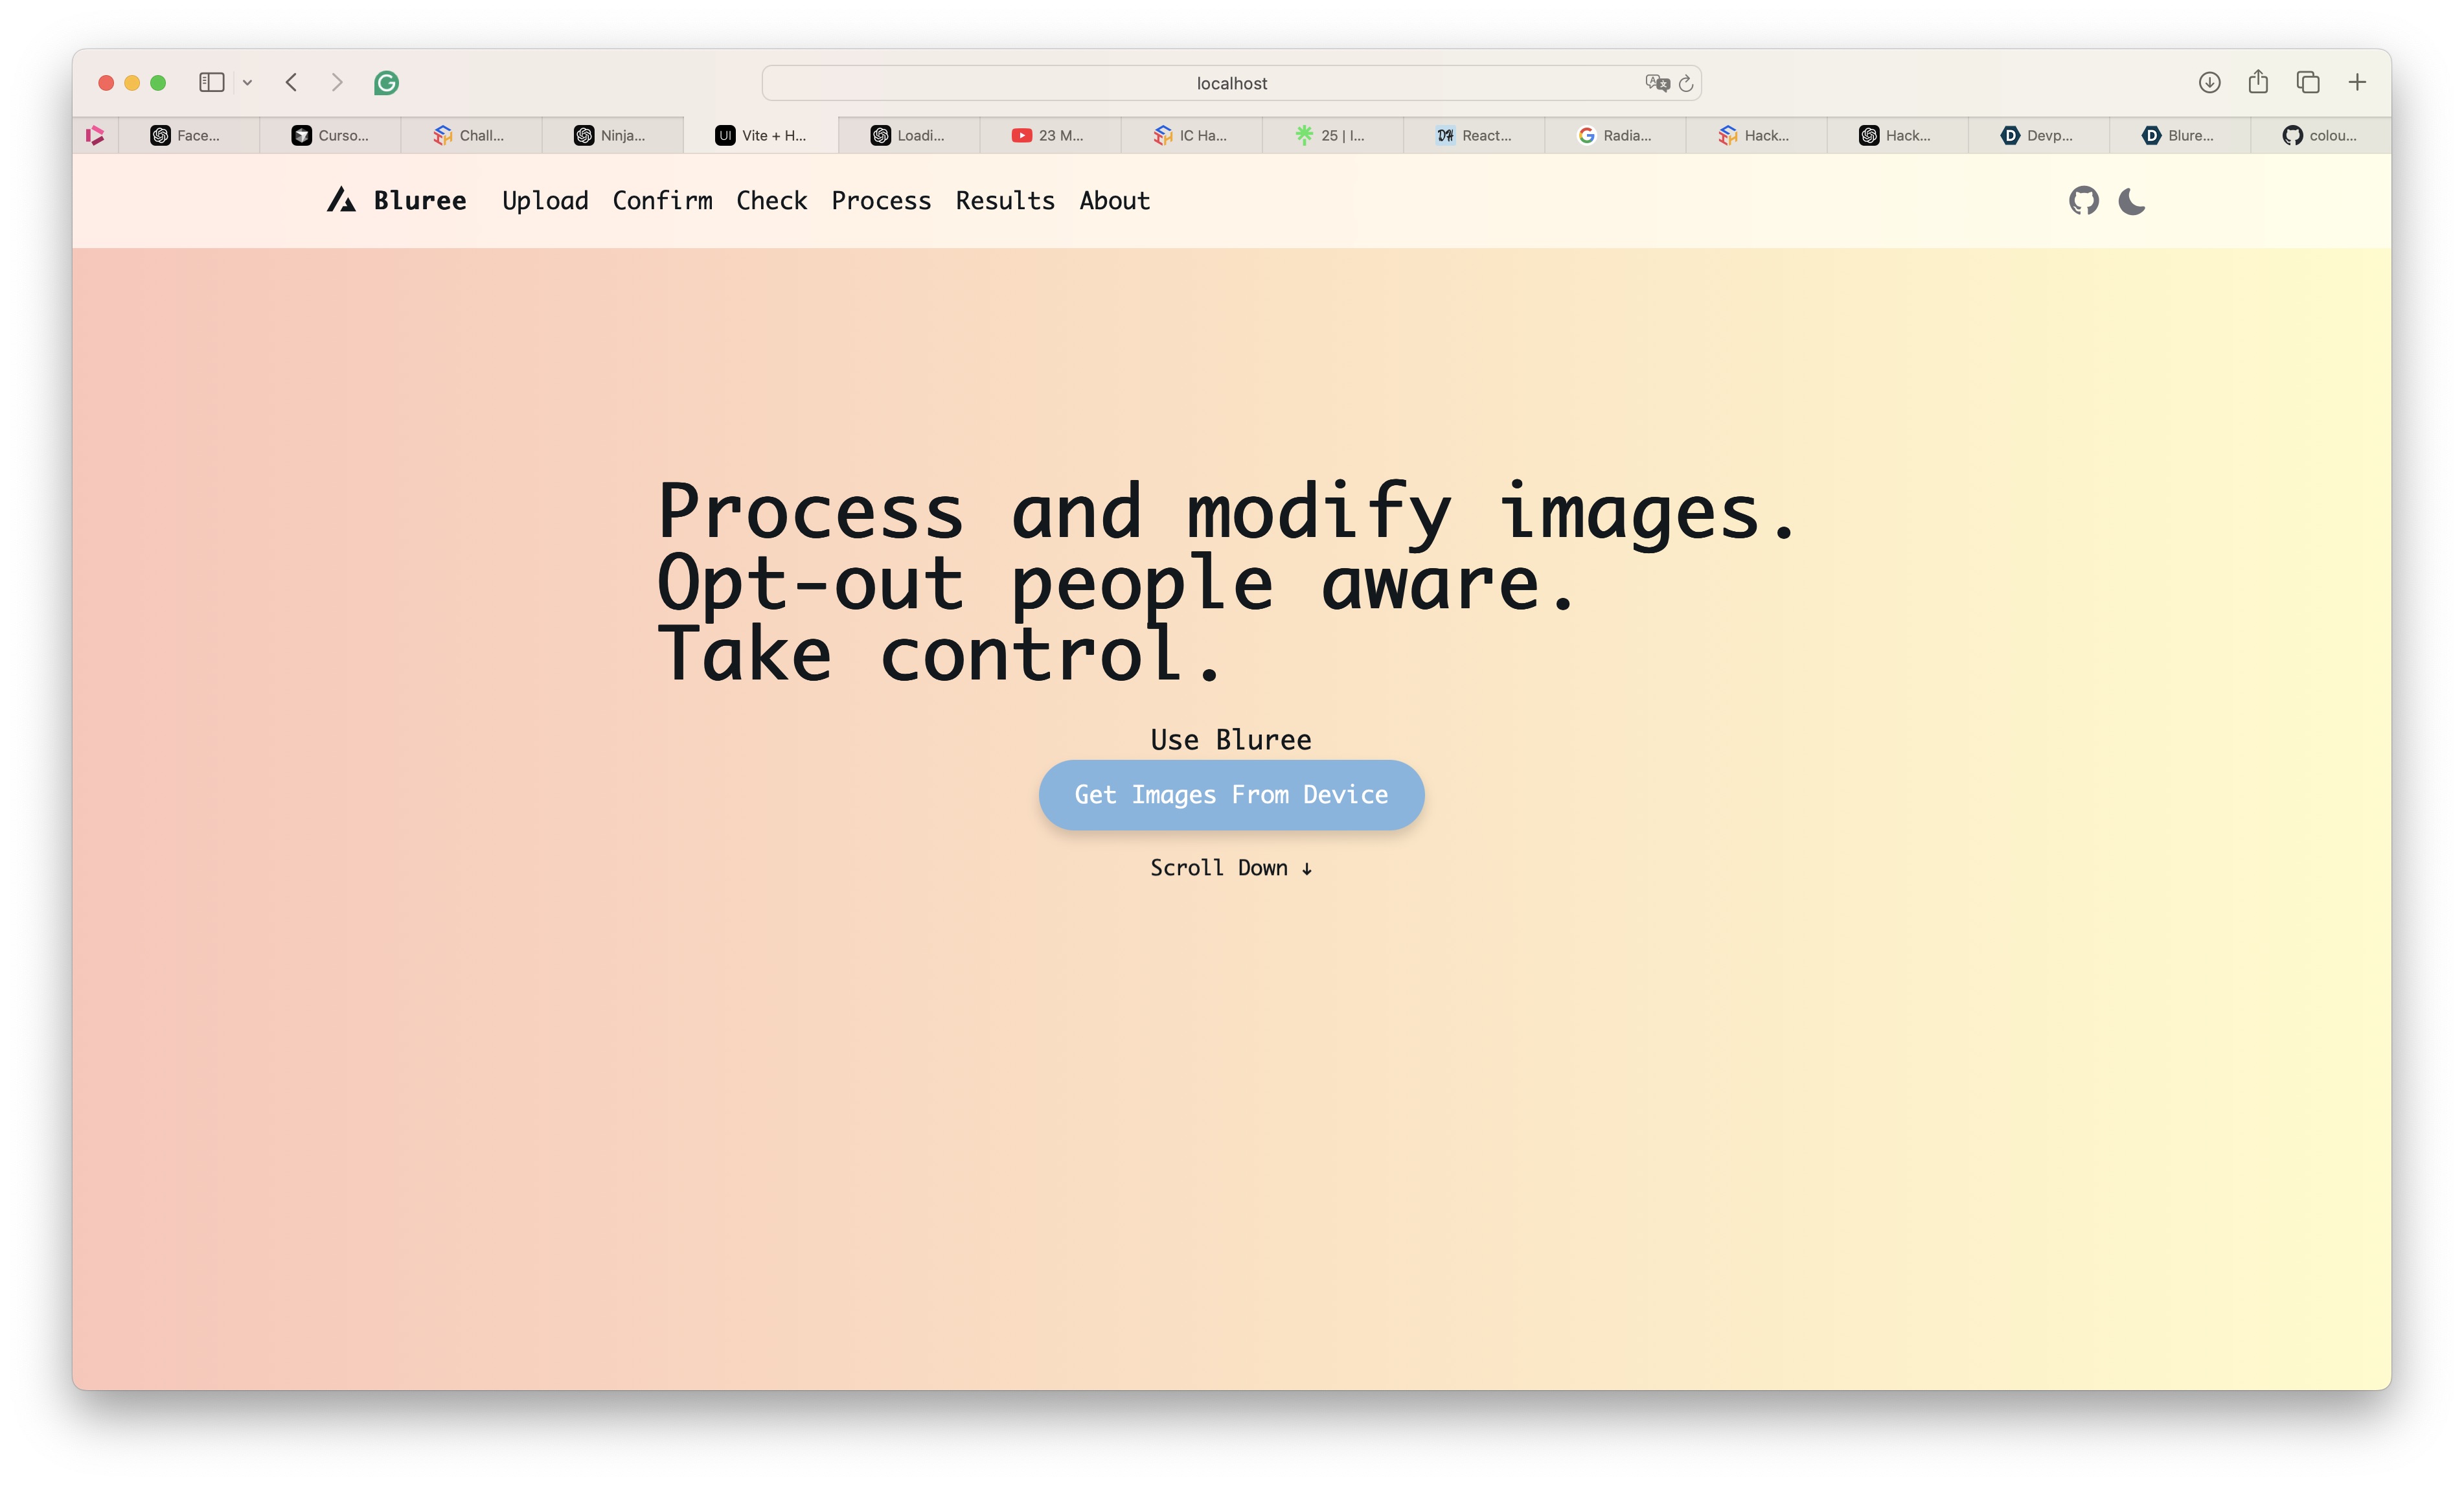This screenshot has width=2464, height=1486.
Task: Click the Grammarly extension icon
Action: point(386,83)
